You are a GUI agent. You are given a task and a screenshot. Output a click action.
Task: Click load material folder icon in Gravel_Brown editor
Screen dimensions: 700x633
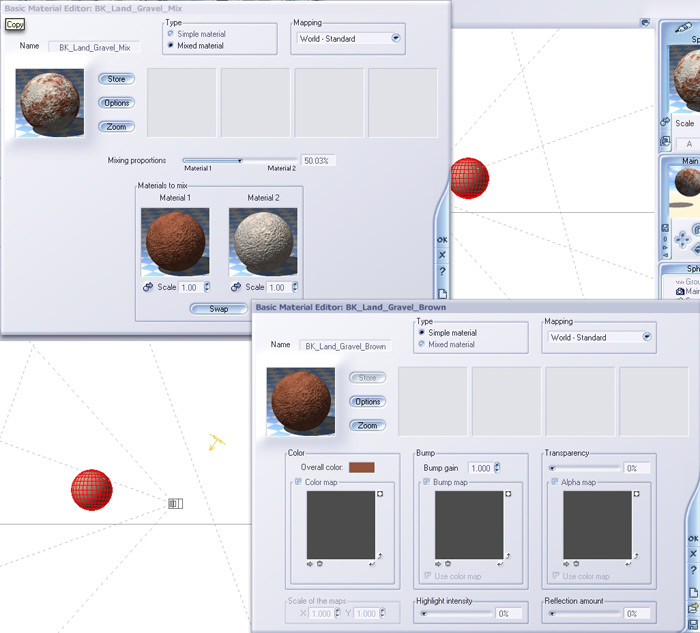point(693,608)
